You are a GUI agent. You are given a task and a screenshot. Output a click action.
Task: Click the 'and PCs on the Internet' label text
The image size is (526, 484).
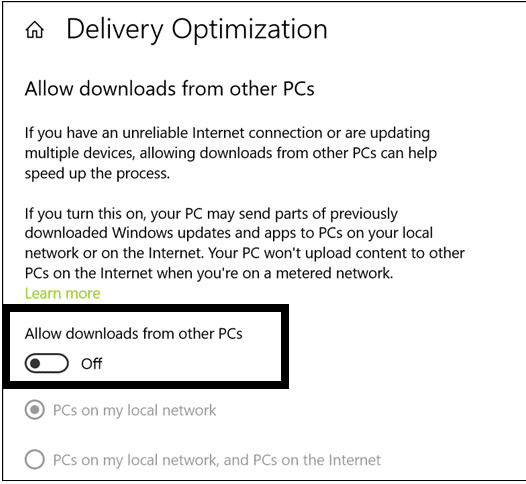coord(302,460)
